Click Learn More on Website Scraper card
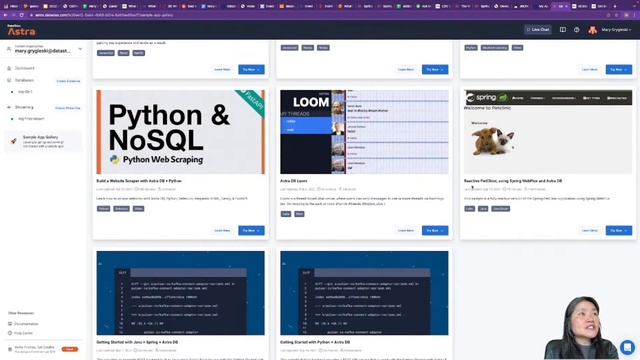This screenshot has width=640, height=360. (x=222, y=231)
